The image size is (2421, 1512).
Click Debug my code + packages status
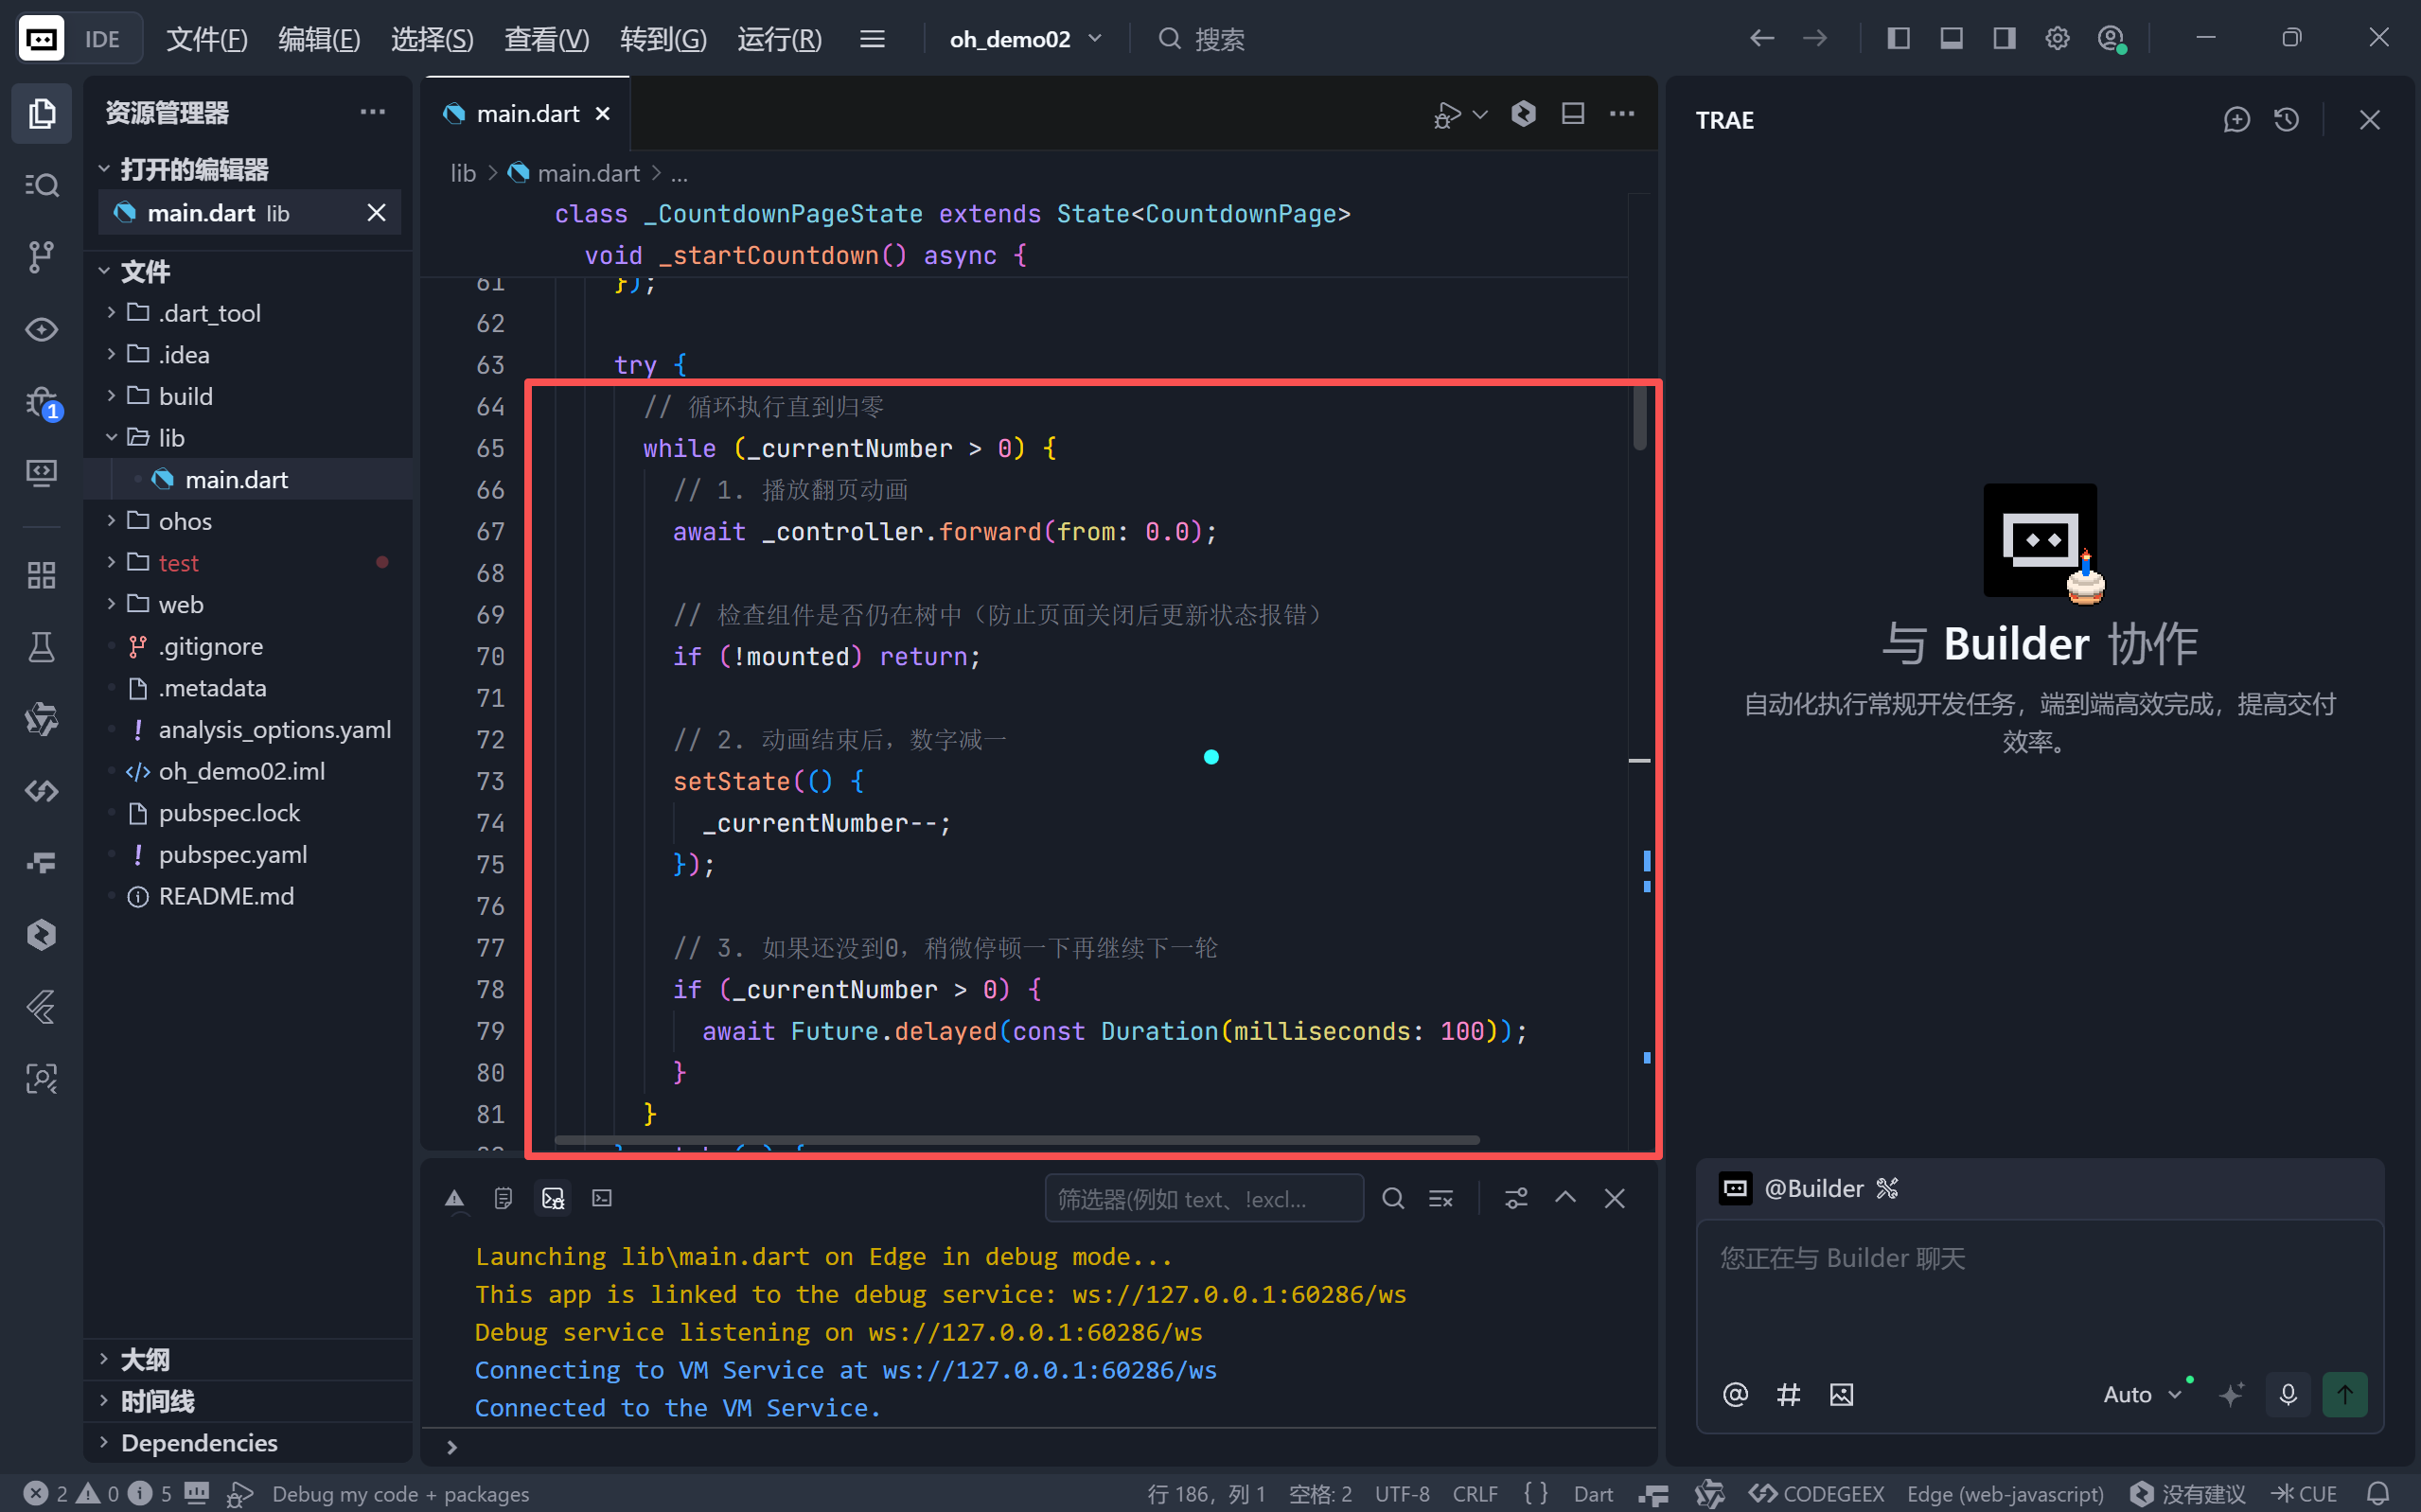click(400, 1493)
